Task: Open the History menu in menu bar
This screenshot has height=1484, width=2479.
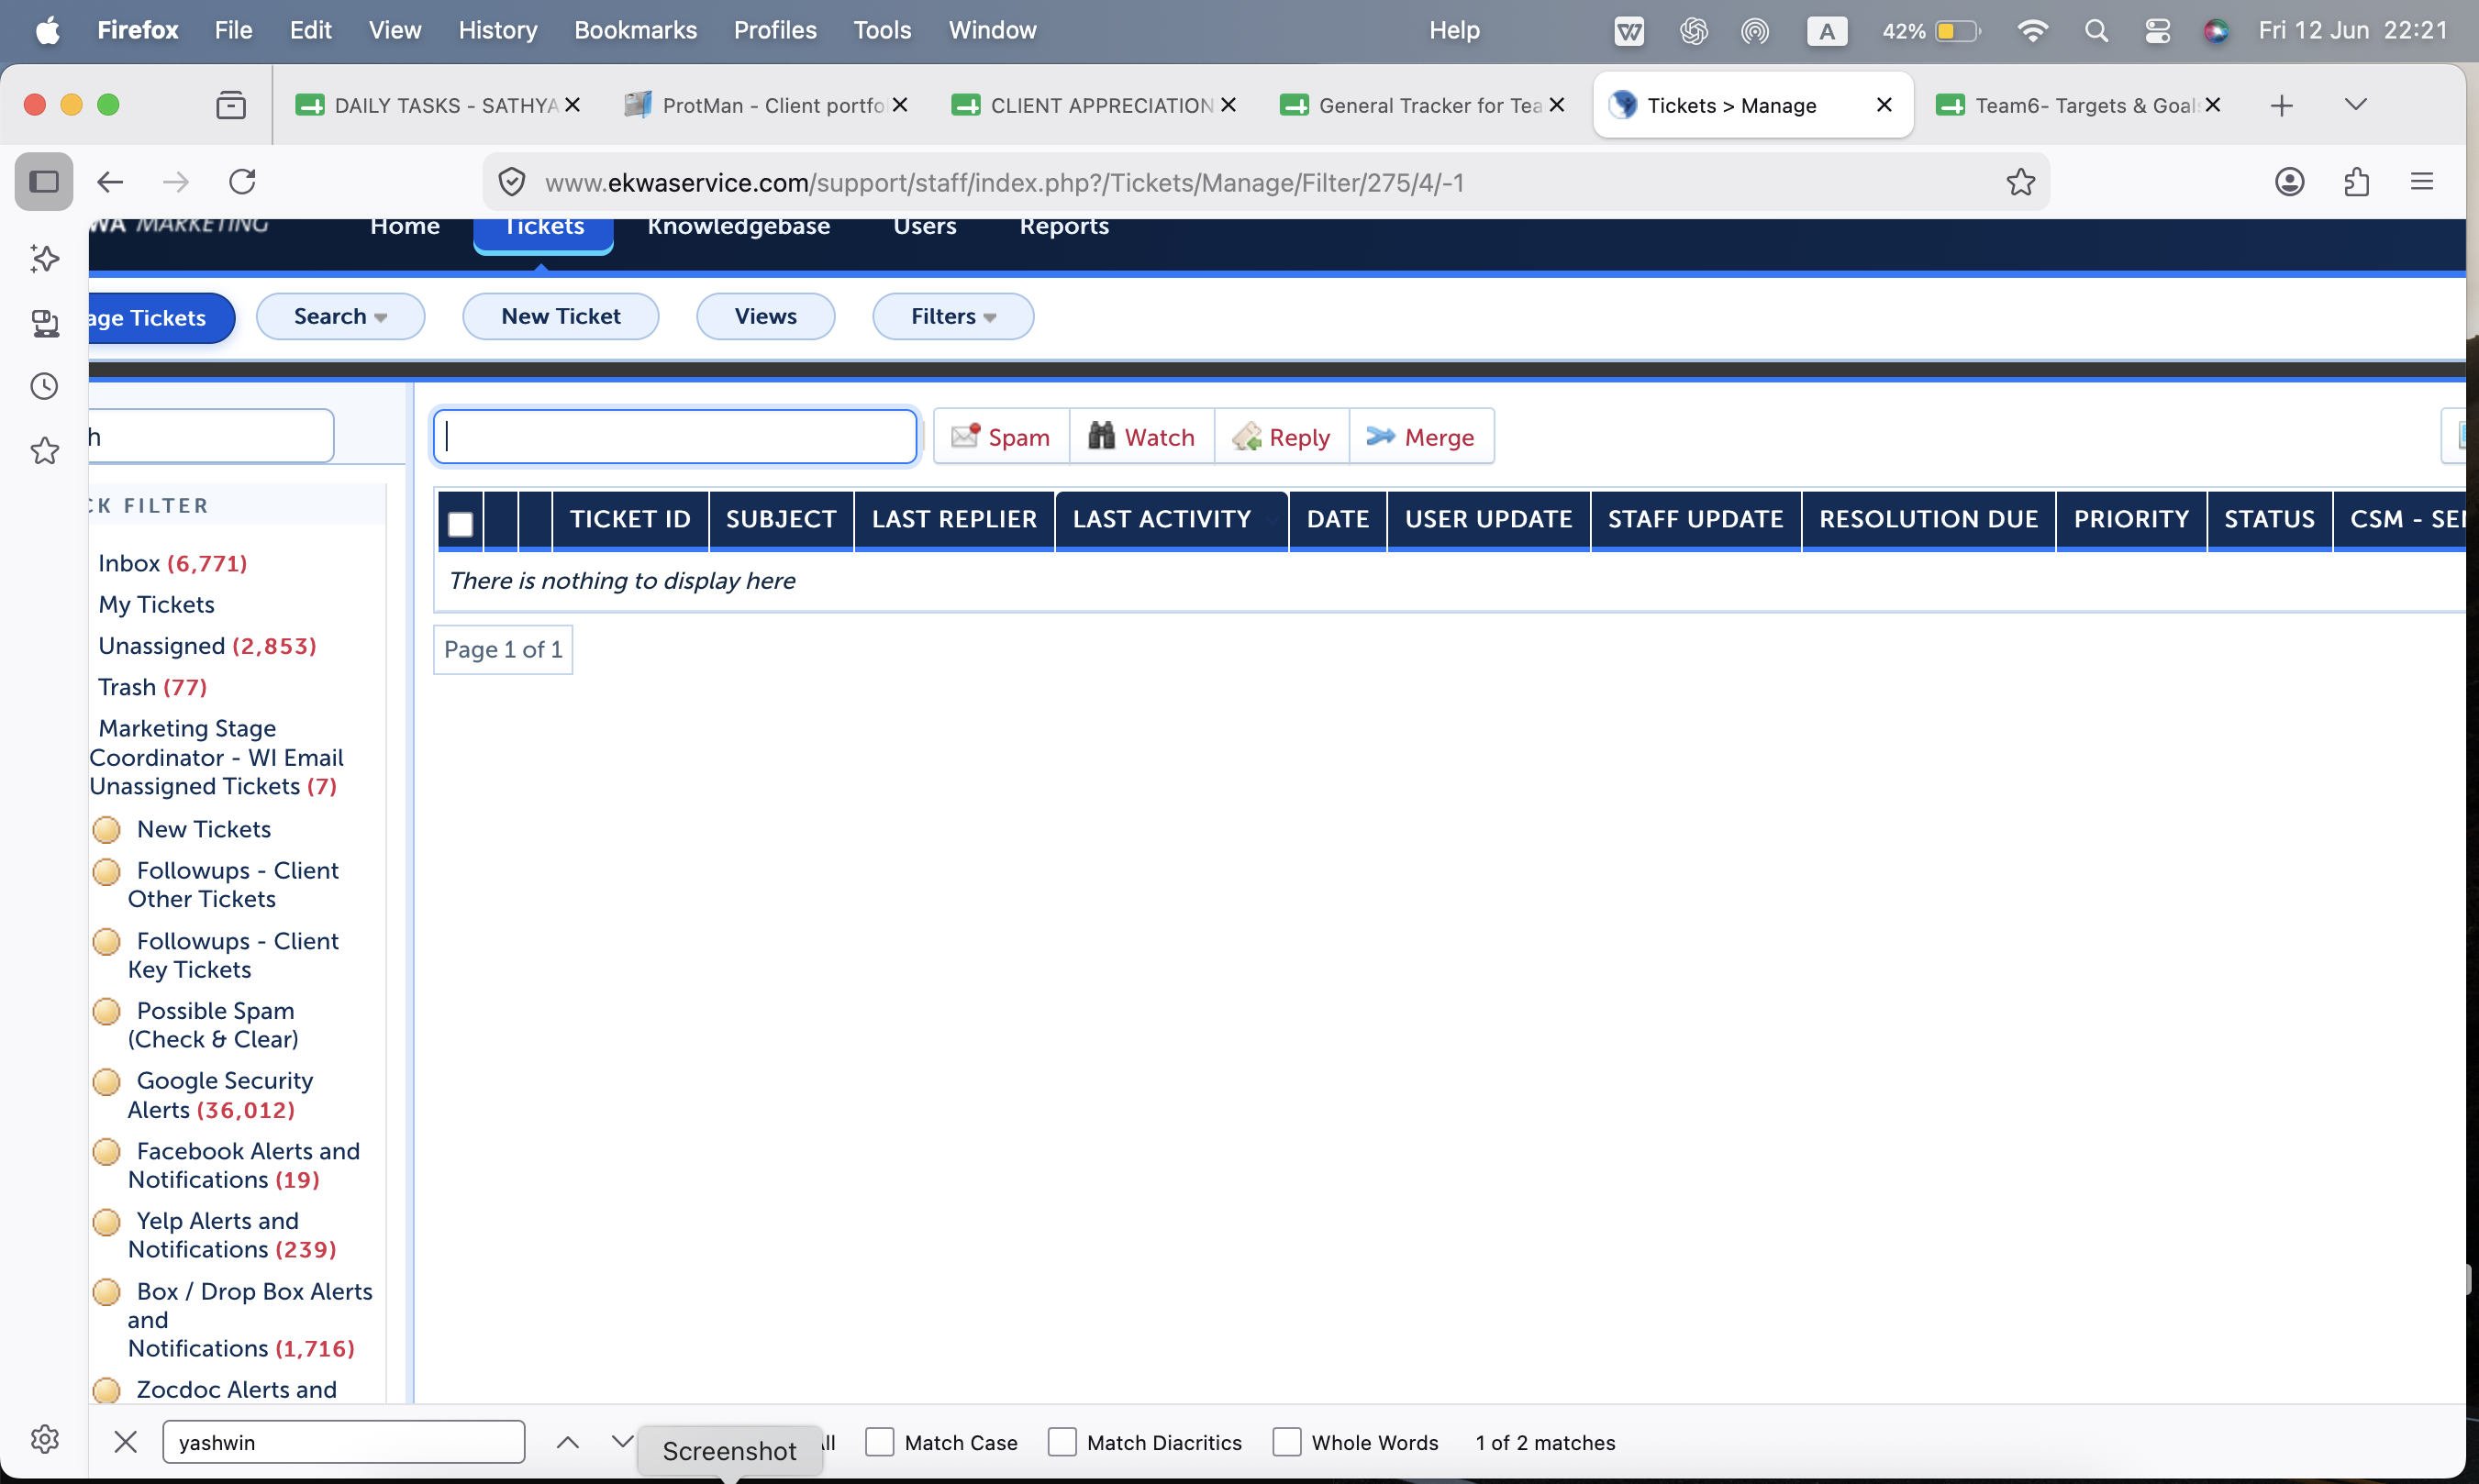Action: 498,31
